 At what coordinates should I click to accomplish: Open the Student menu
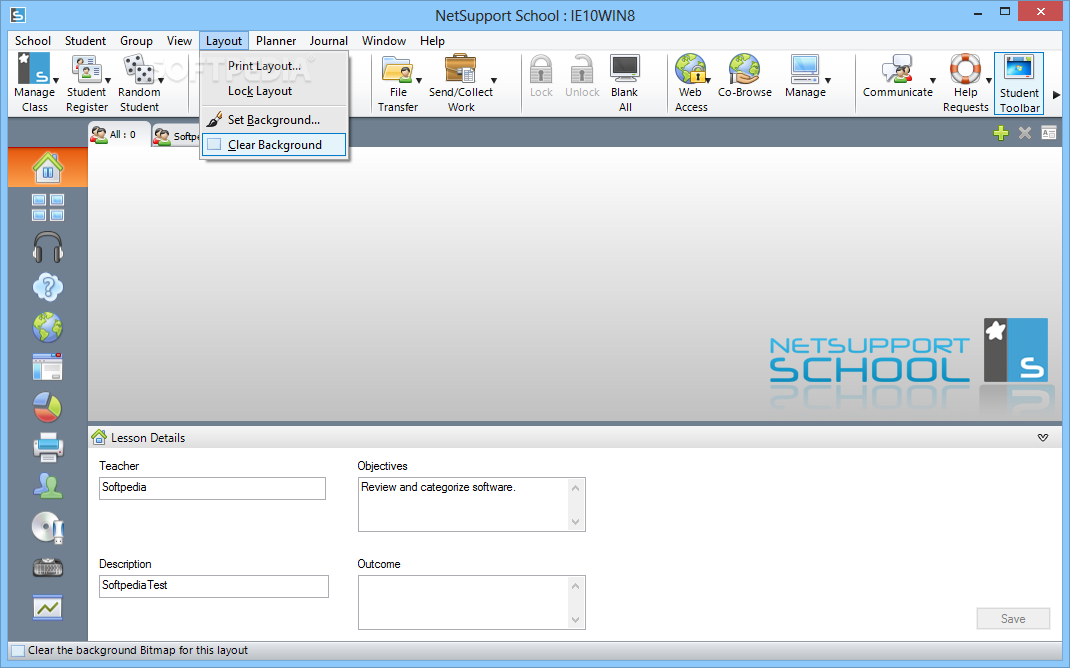(x=85, y=41)
